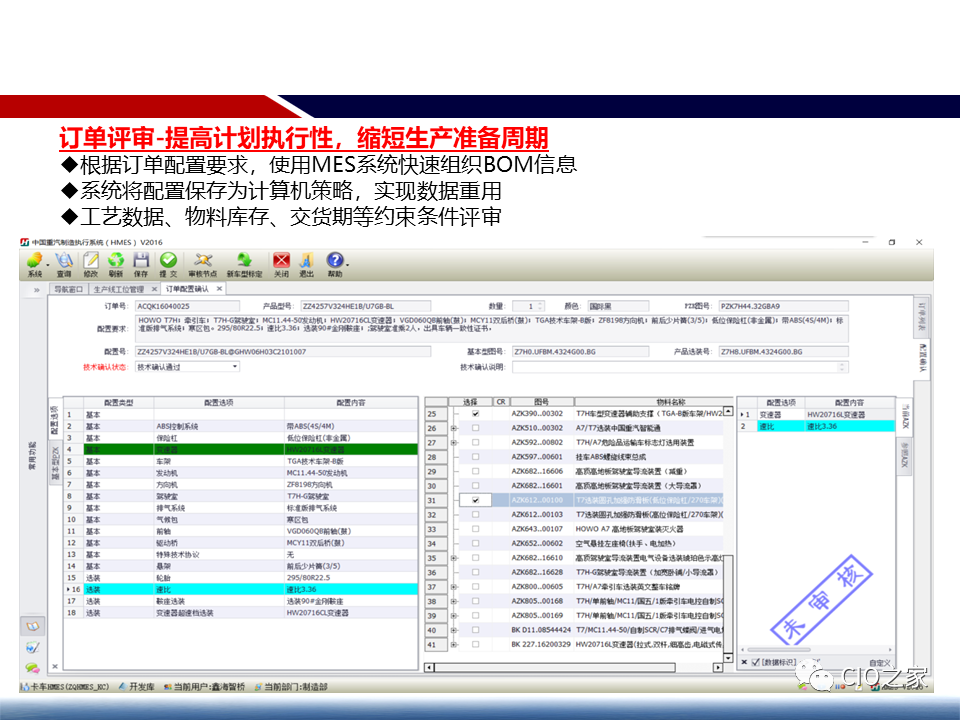Click the open-book icon in left sidebar
Image resolution: width=960 pixels, height=720 pixels.
click(32, 626)
